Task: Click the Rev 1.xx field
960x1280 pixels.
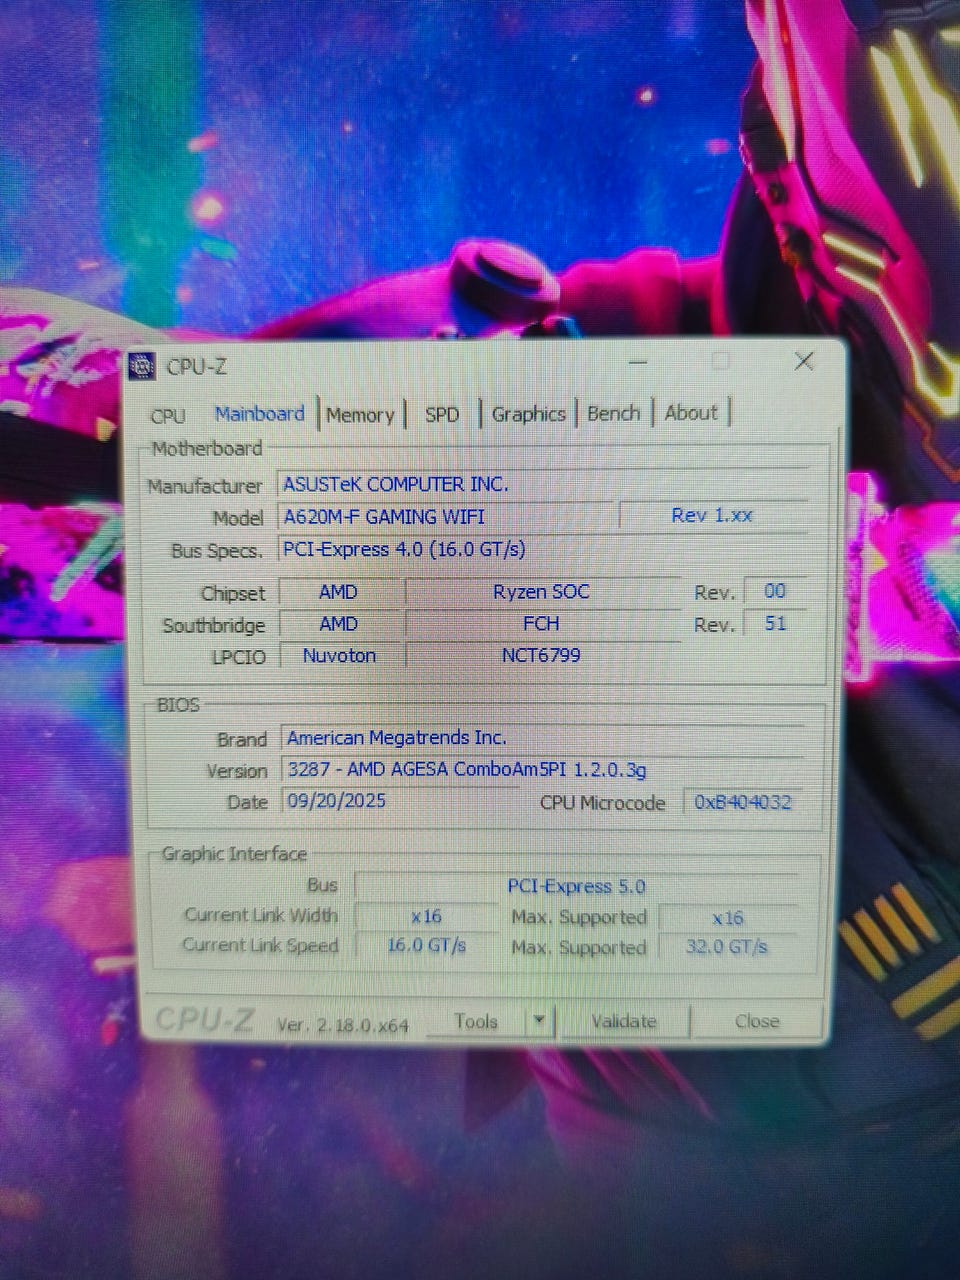Action: click(x=713, y=515)
